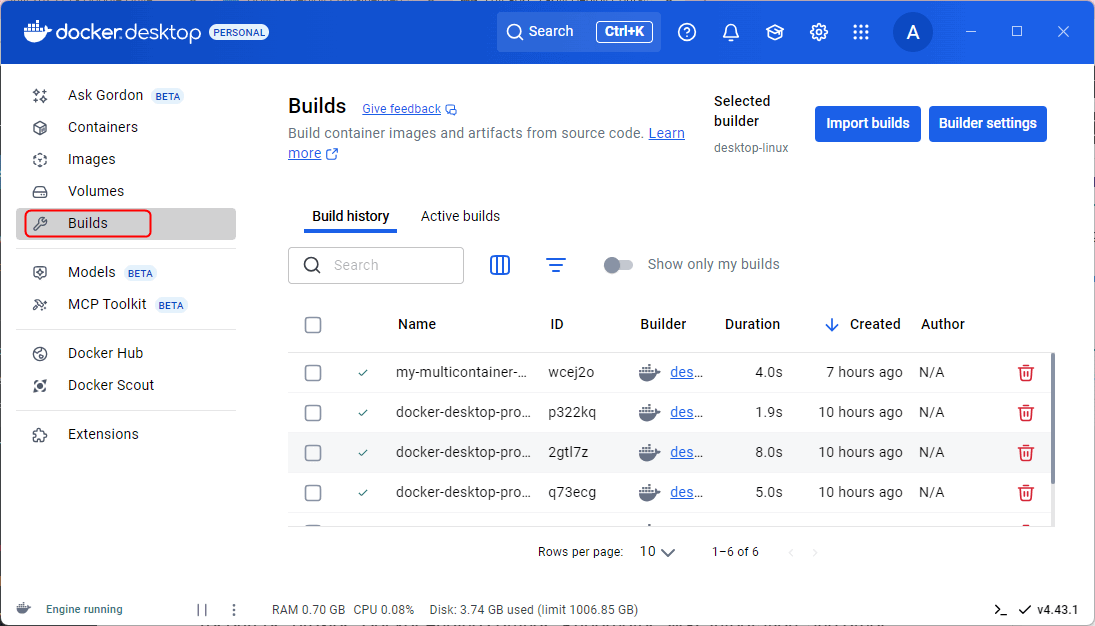Toggle Show only my builds switch
Screen dimensions: 1095x626
click(619, 265)
